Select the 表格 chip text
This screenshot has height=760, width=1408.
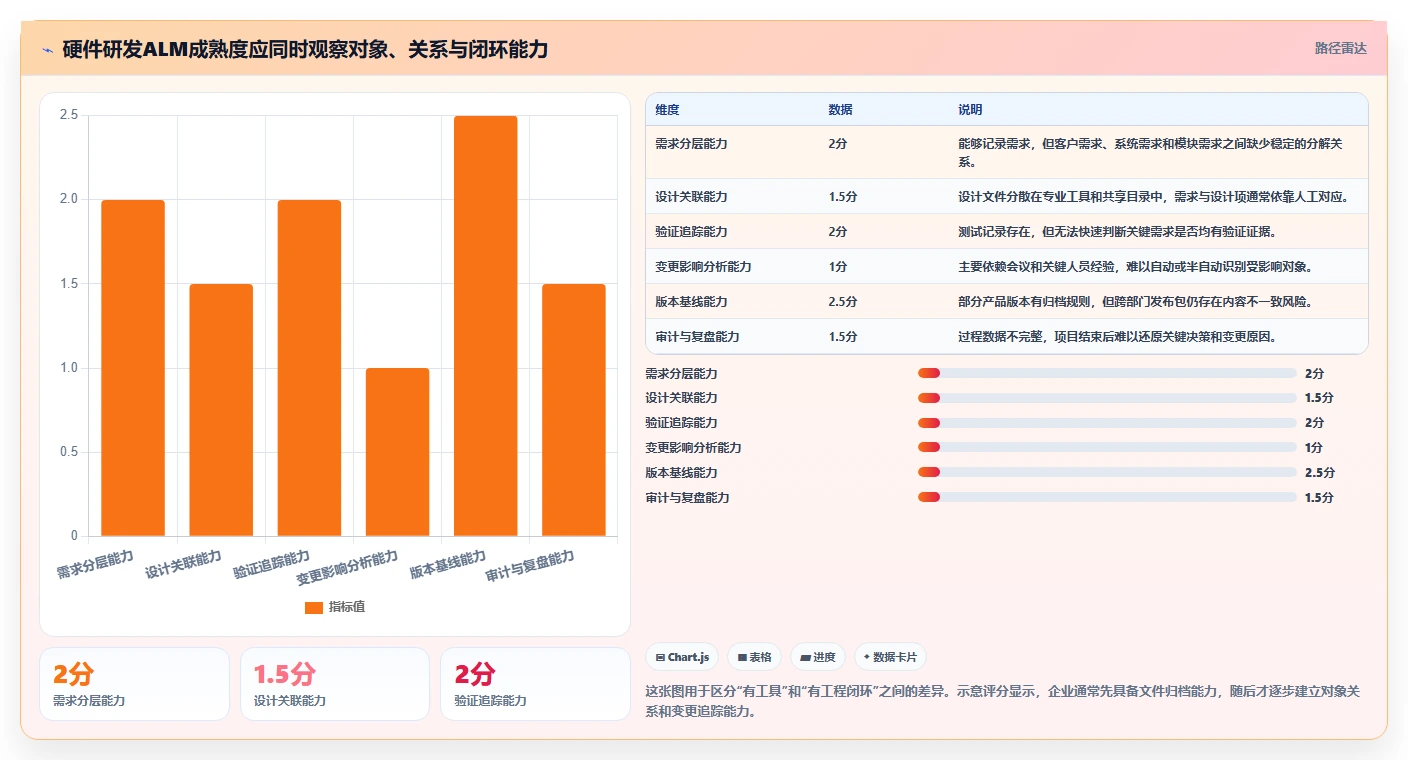tap(761, 657)
